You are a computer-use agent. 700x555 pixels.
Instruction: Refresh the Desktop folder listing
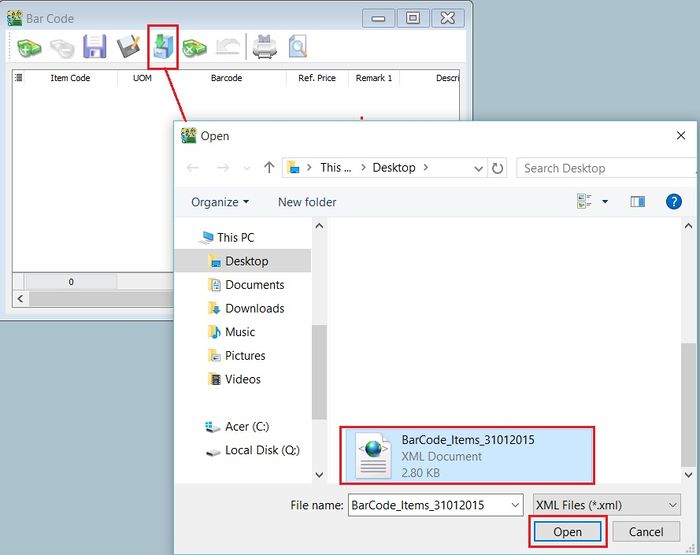497,168
